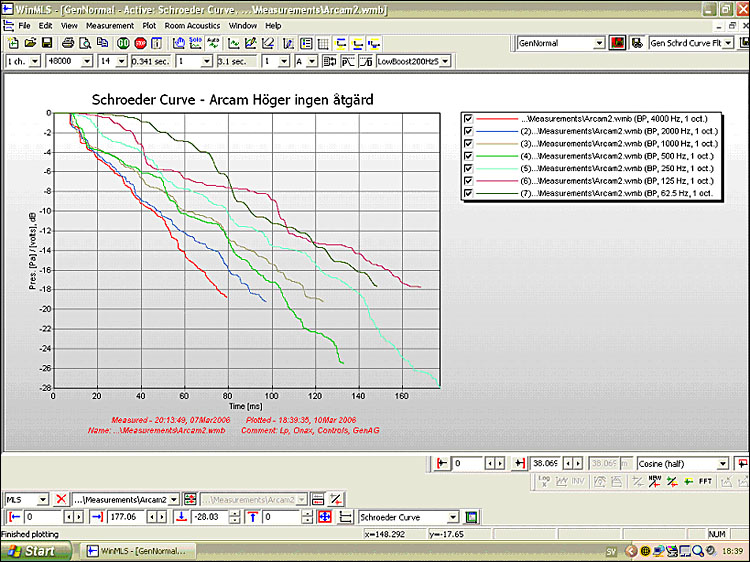Expand the Schroeder Curve plot type dropdown

point(453,517)
